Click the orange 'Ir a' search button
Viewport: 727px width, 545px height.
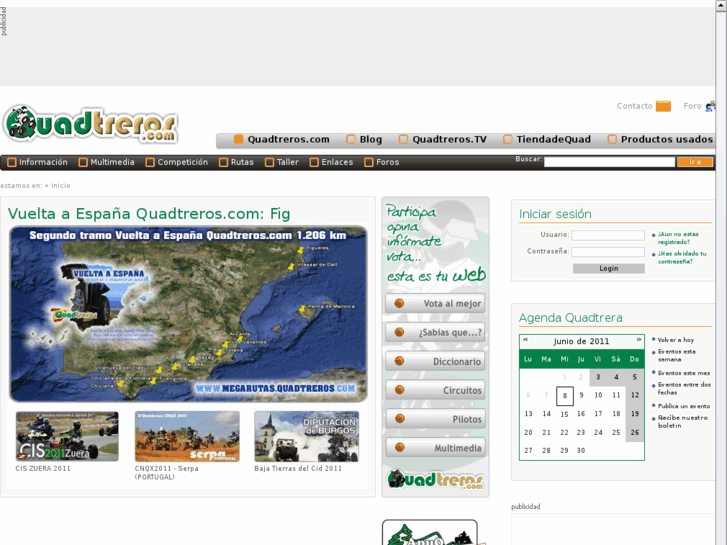(695, 162)
